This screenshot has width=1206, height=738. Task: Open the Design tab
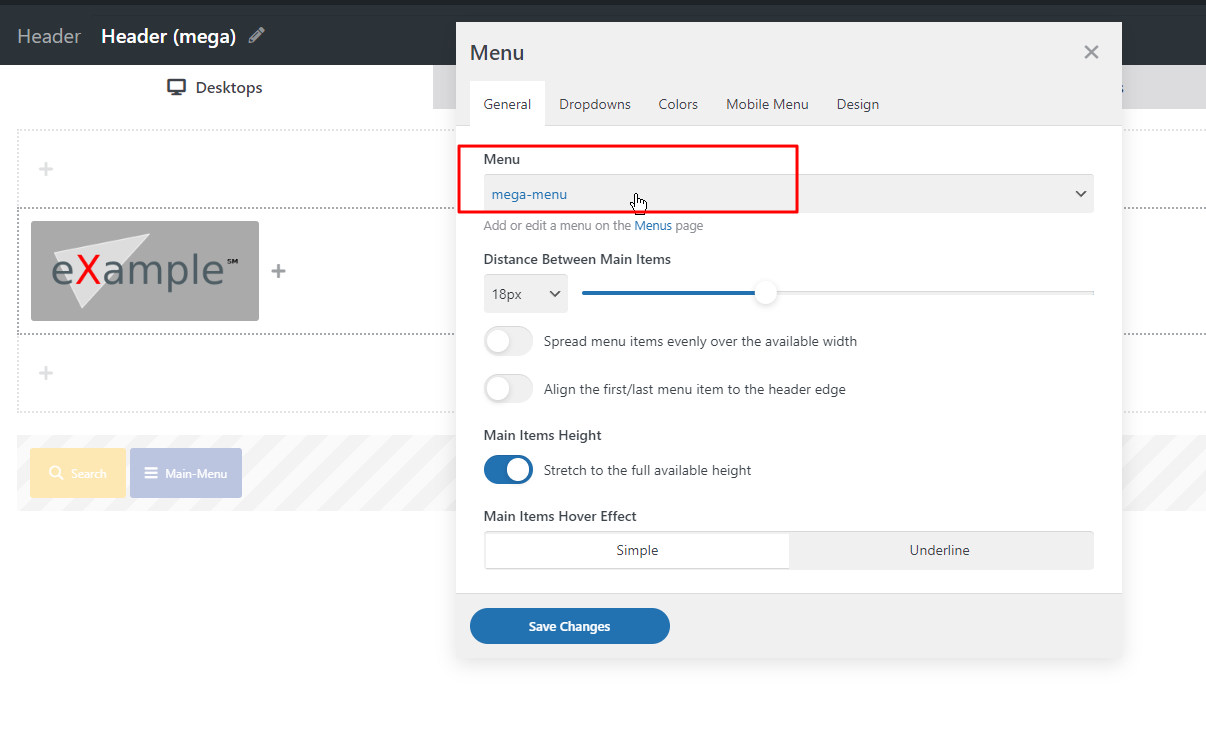pyautogui.click(x=858, y=104)
